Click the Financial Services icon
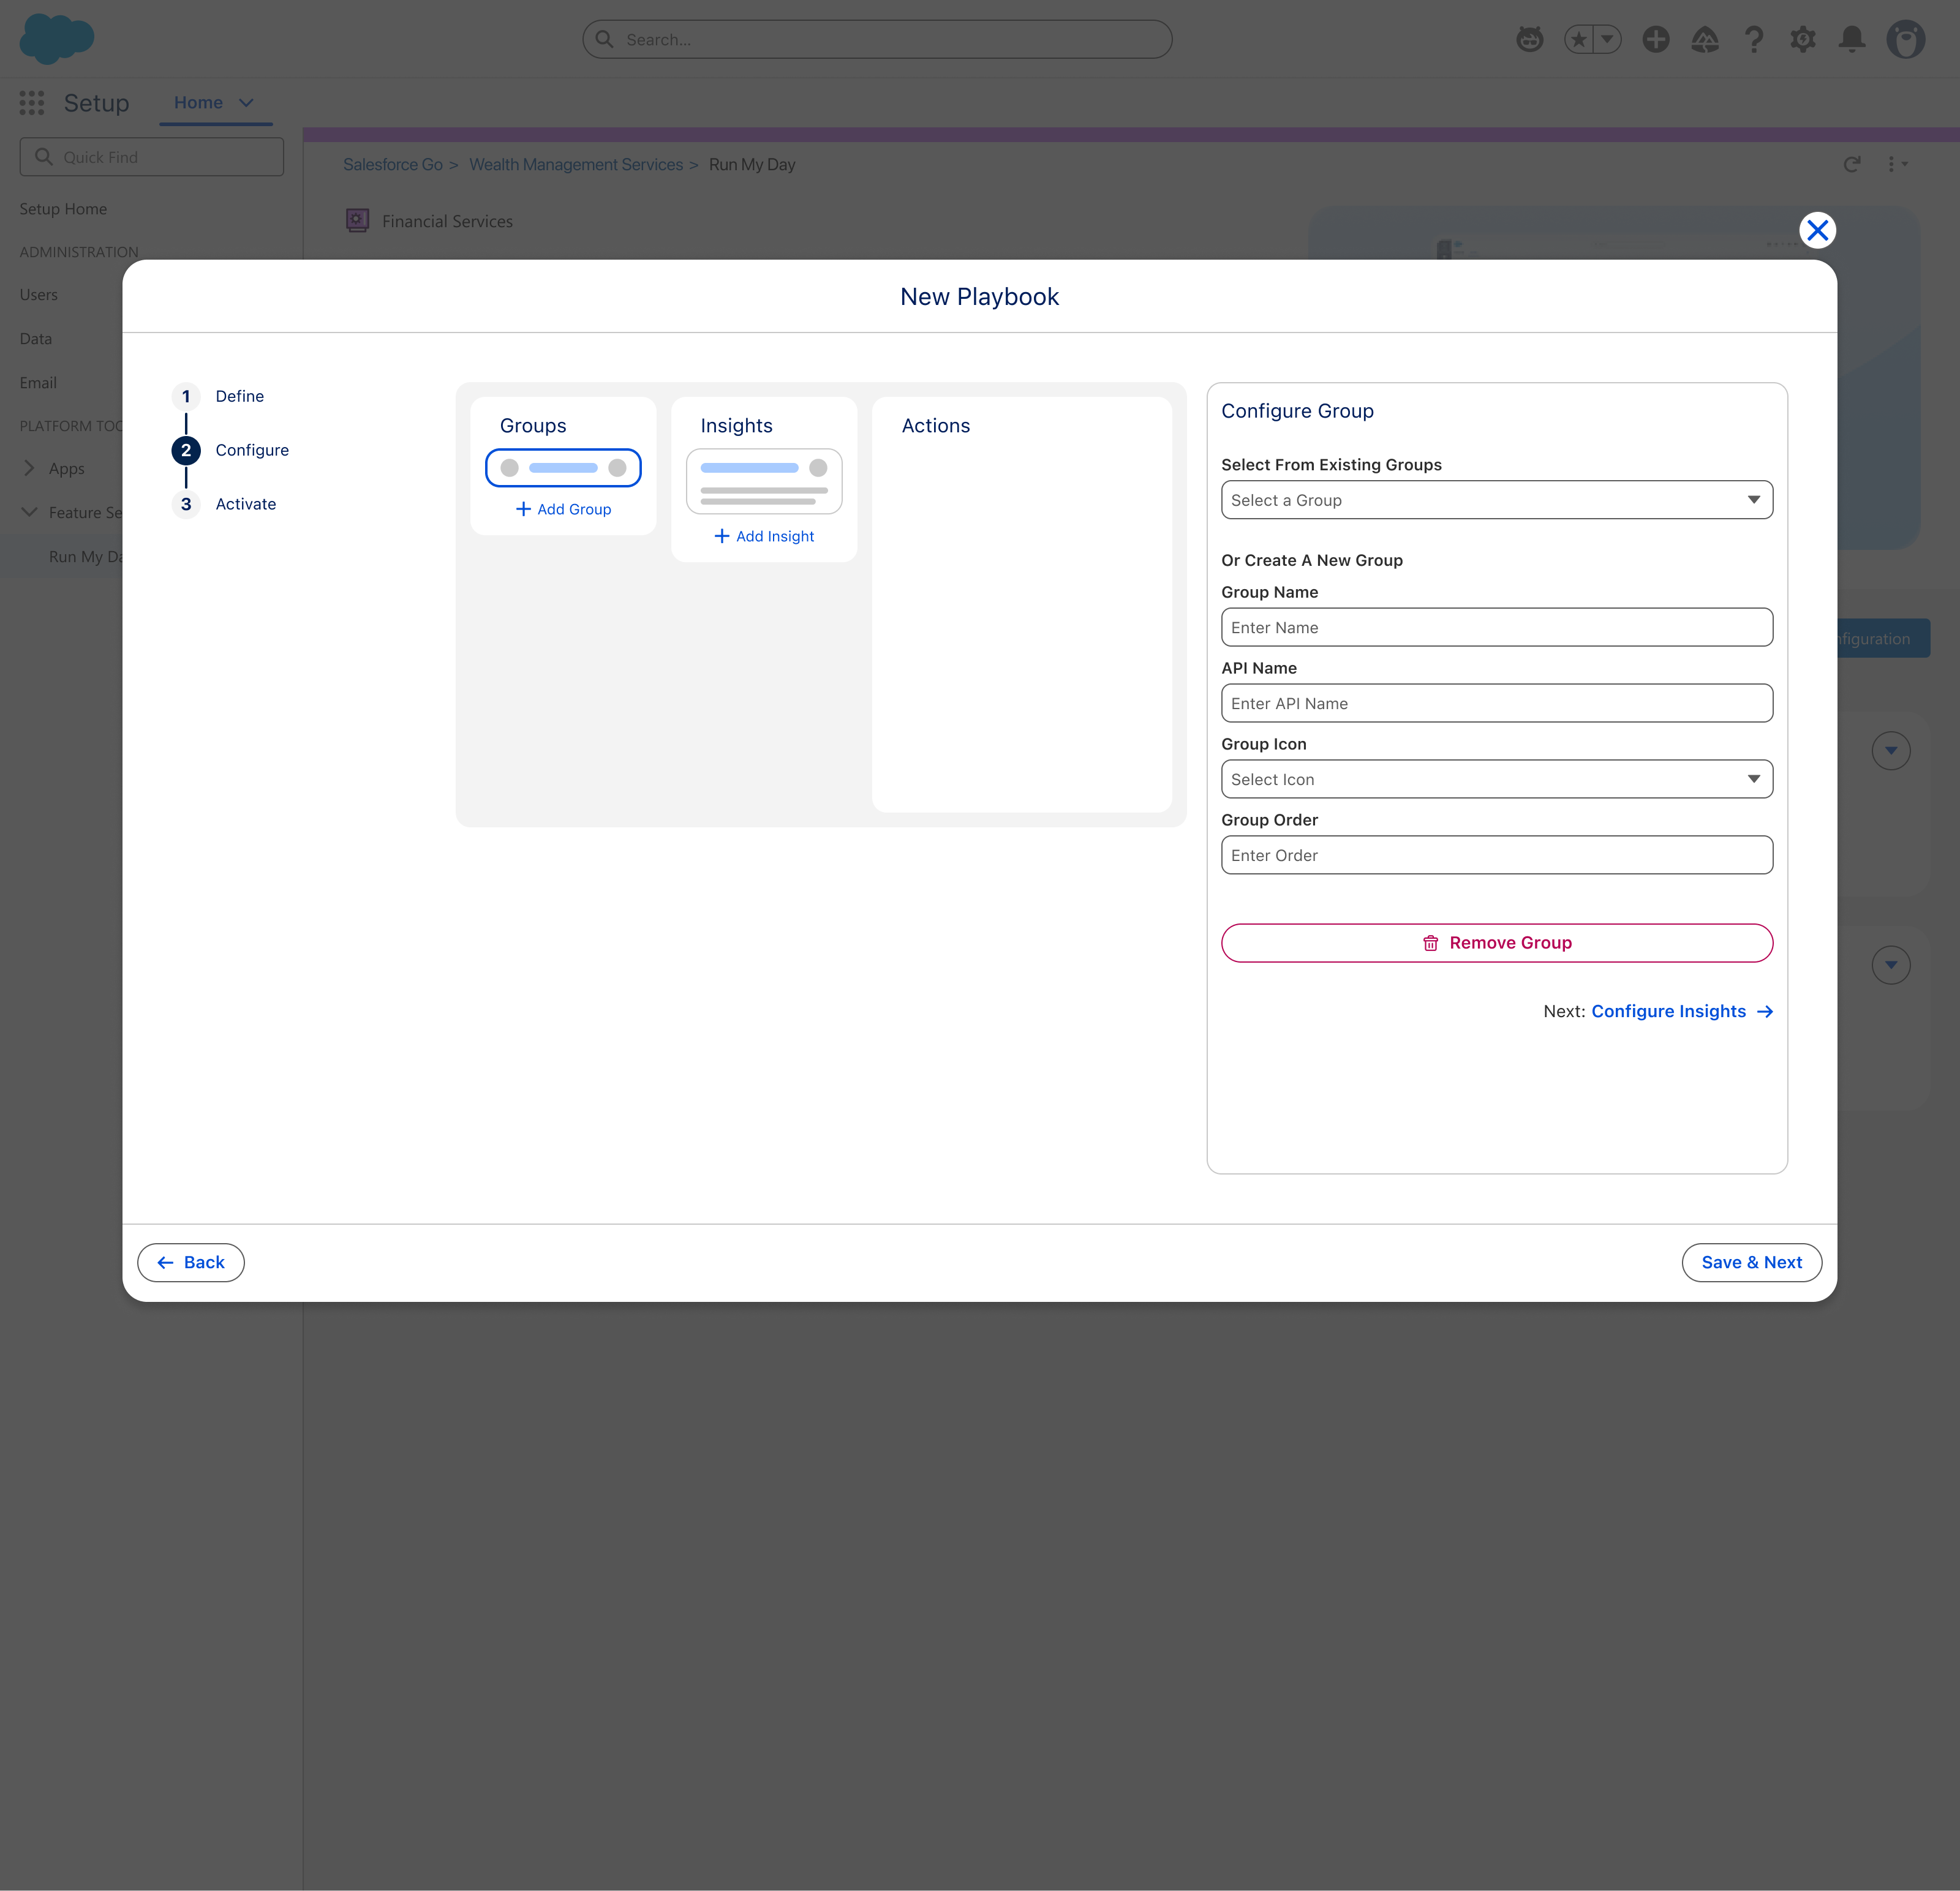1960x1891 pixels. (357, 220)
